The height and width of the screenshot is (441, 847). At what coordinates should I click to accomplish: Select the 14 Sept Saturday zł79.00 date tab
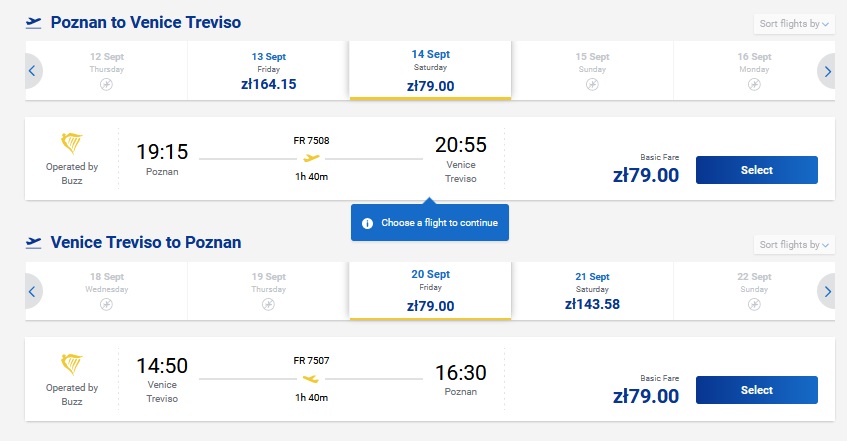(x=431, y=70)
